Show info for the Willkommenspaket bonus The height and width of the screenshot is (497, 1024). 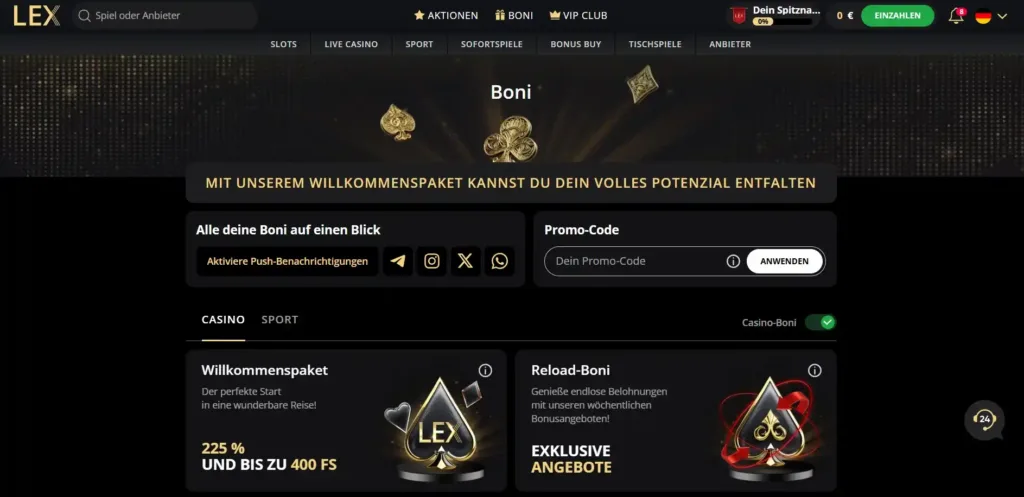[485, 370]
